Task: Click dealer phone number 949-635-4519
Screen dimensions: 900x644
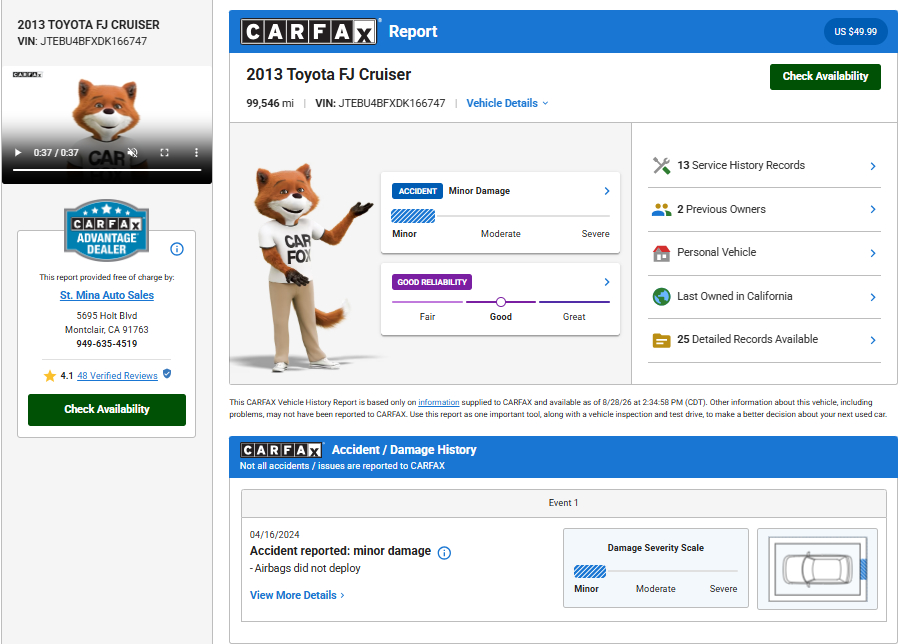Action: click(107, 344)
